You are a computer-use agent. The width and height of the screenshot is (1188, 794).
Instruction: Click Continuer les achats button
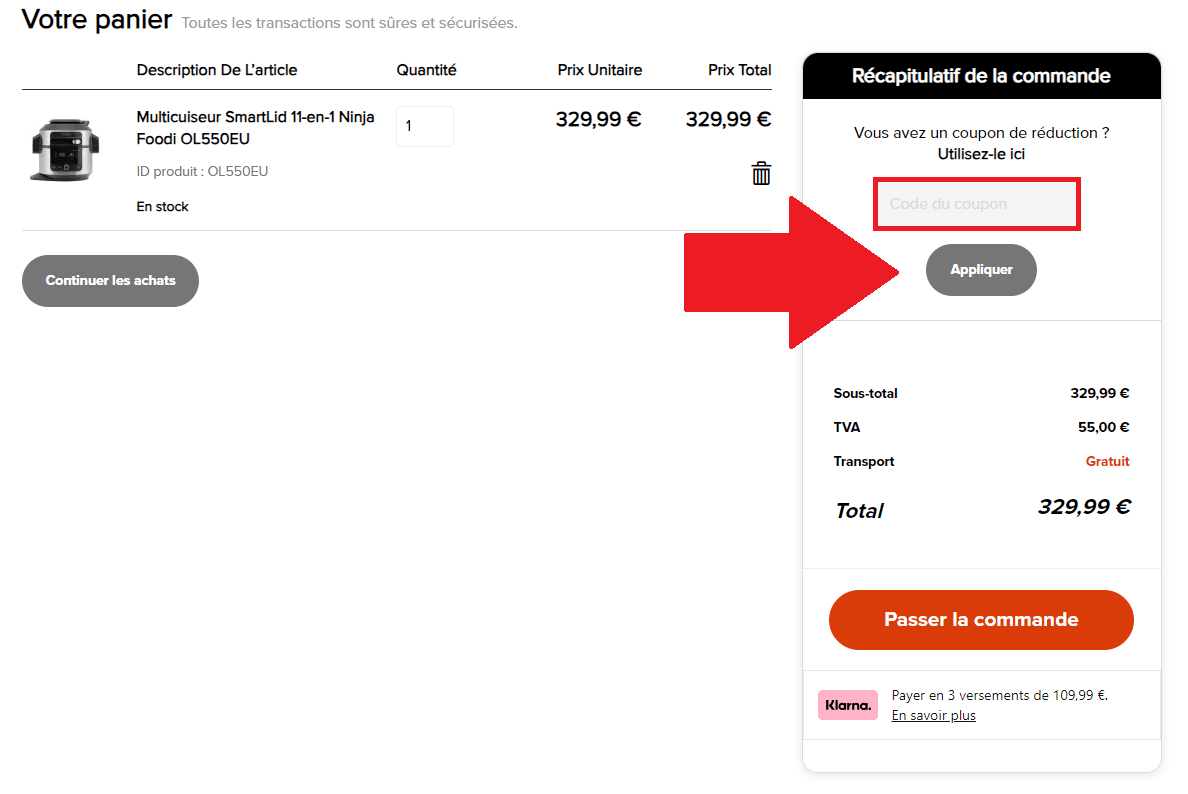(x=111, y=280)
